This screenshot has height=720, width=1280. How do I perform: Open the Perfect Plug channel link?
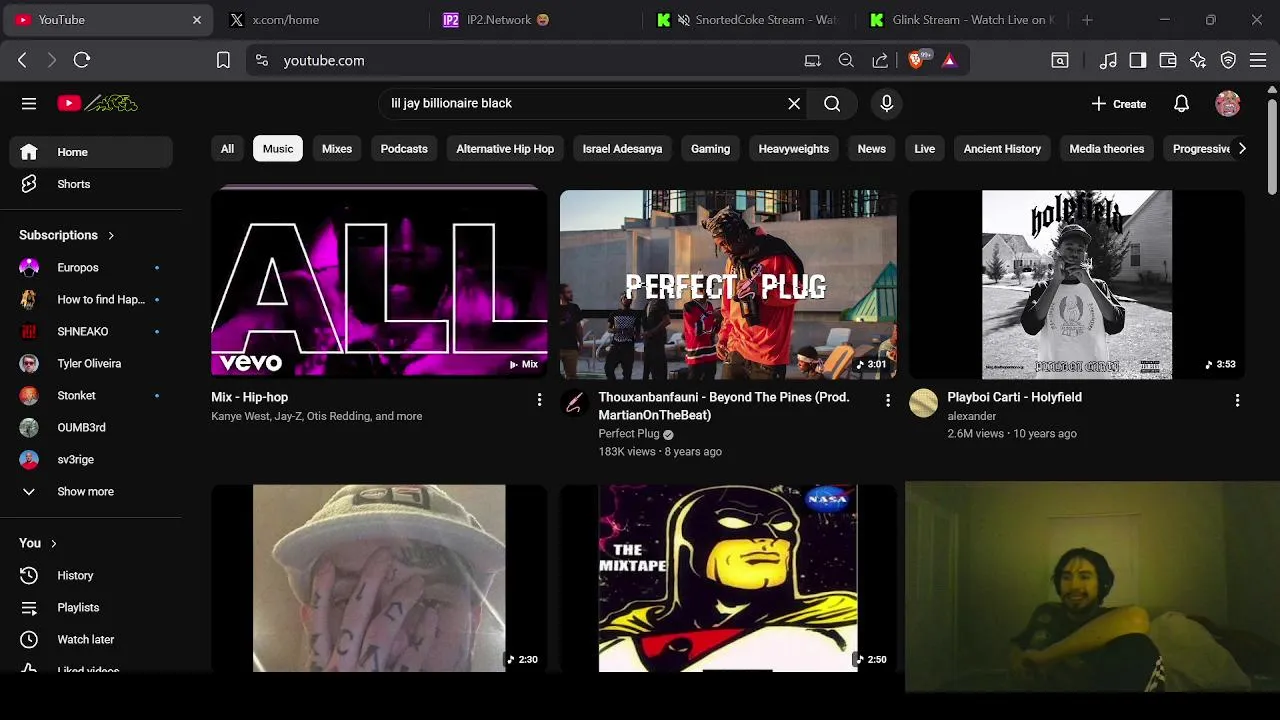pyautogui.click(x=629, y=434)
